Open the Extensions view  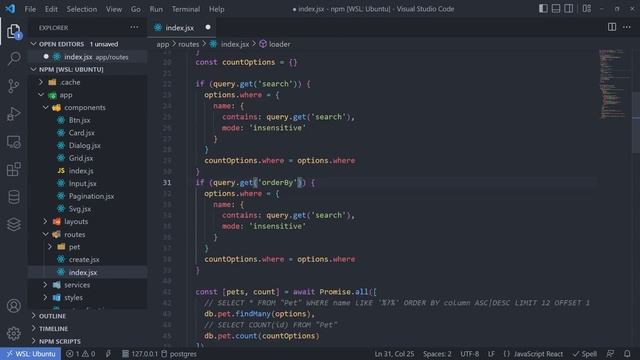click(13, 169)
